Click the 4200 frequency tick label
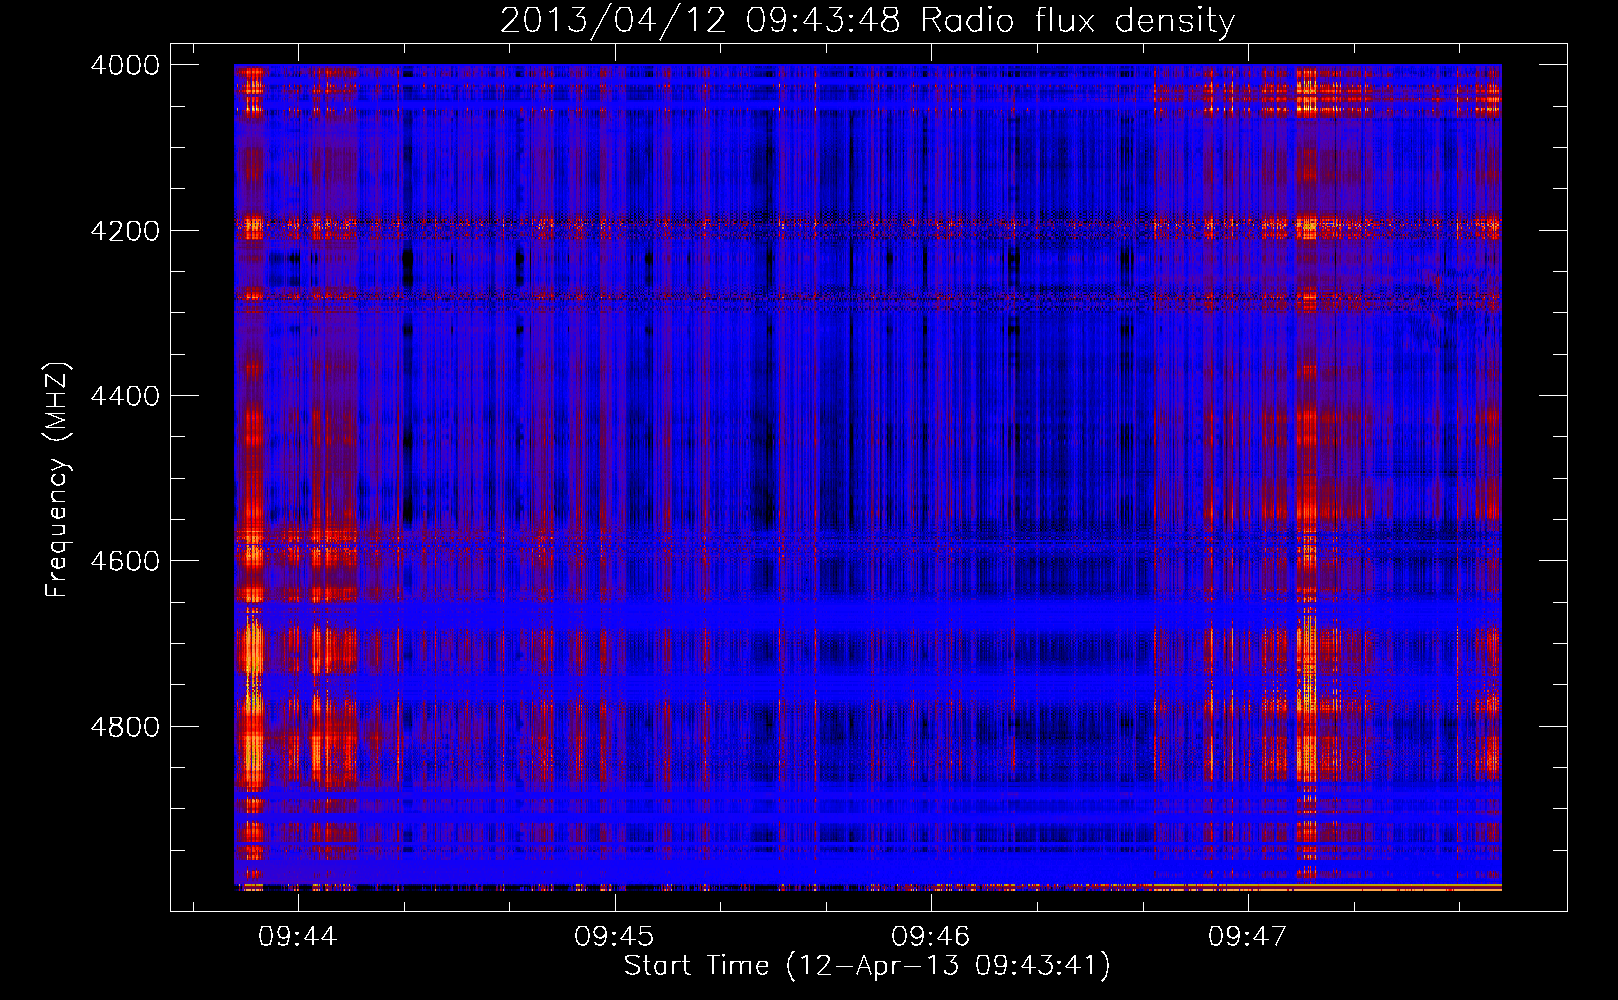 click(x=125, y=230)
